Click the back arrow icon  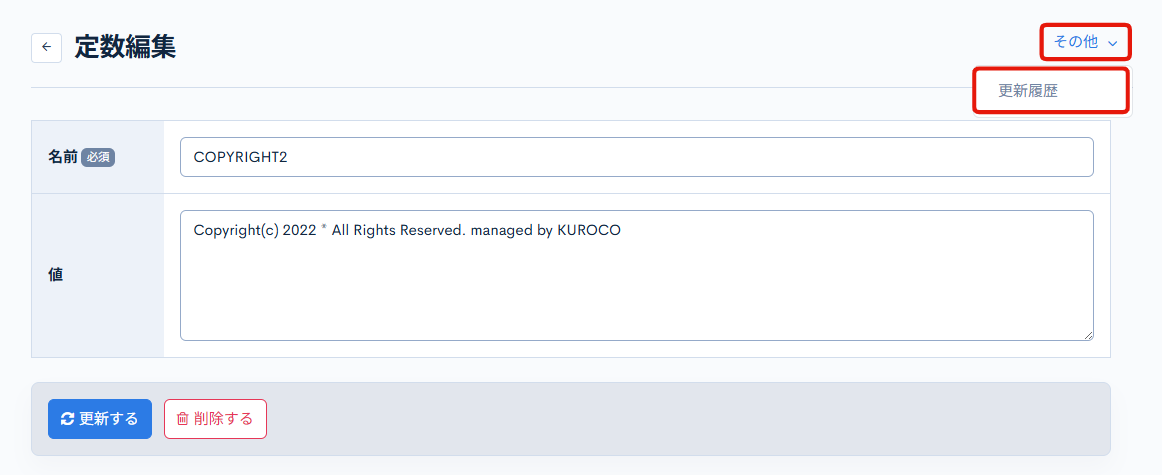coord(47,47)
